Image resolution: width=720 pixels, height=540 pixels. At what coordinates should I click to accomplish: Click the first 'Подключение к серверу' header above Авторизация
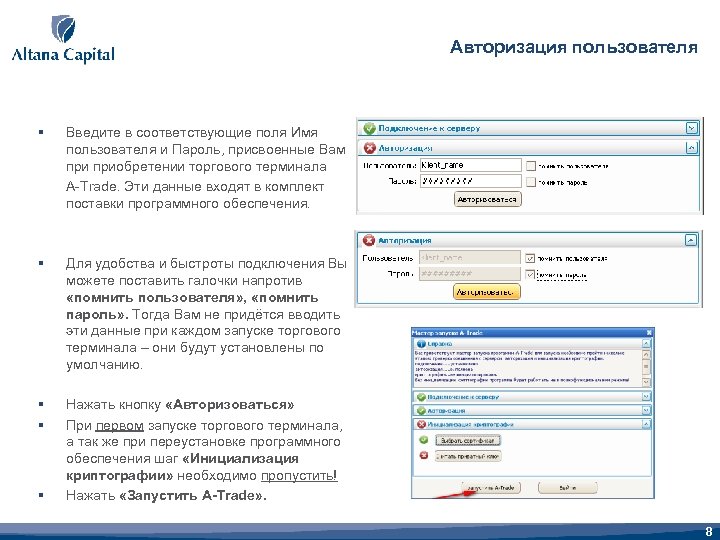[x=429, y=128]
